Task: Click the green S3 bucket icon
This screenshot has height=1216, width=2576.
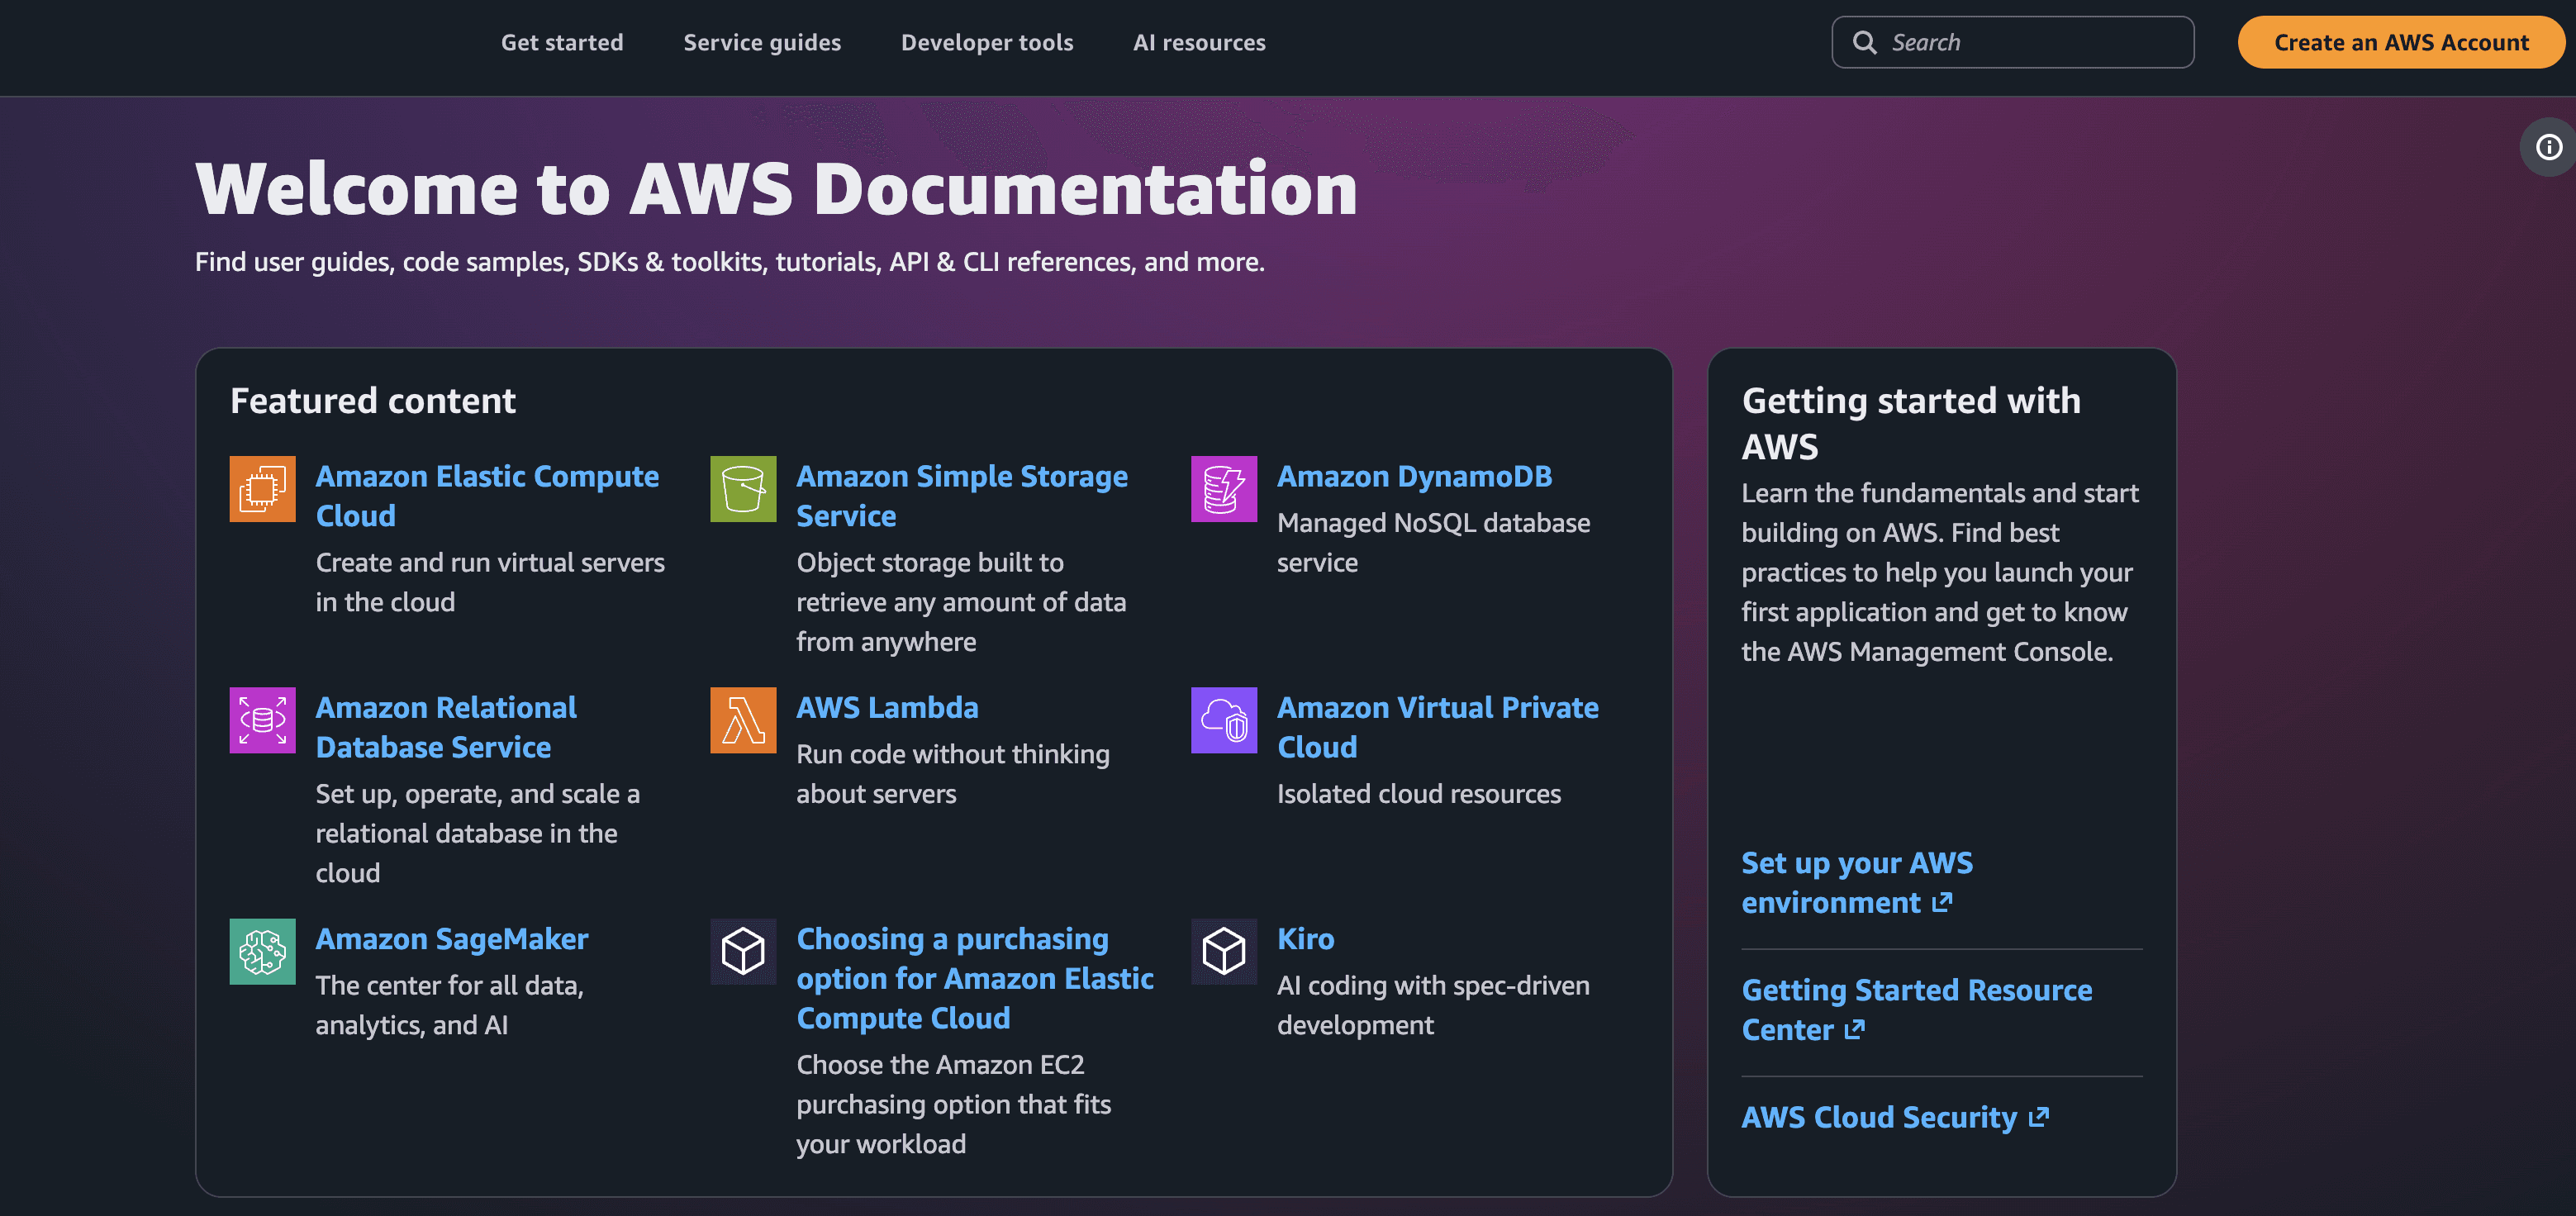Action: click(743, 489)
